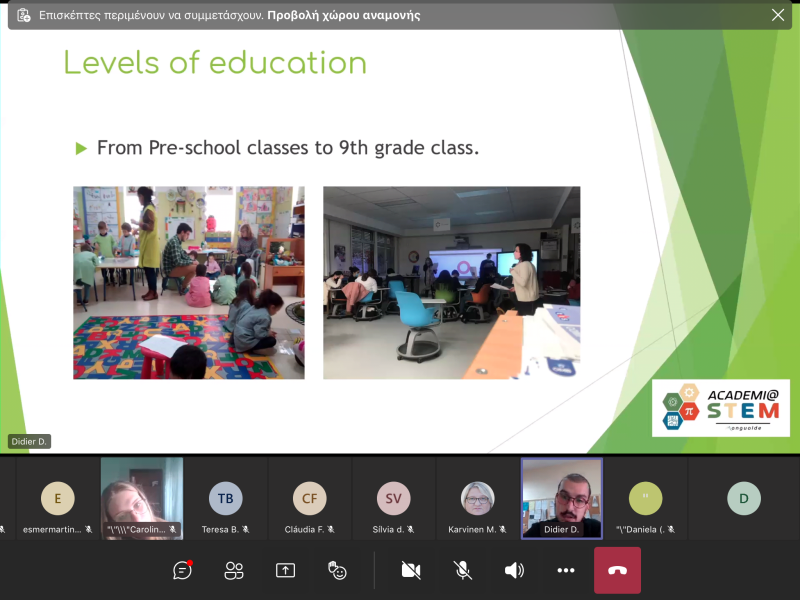Turn on the camera

[410, 570]
